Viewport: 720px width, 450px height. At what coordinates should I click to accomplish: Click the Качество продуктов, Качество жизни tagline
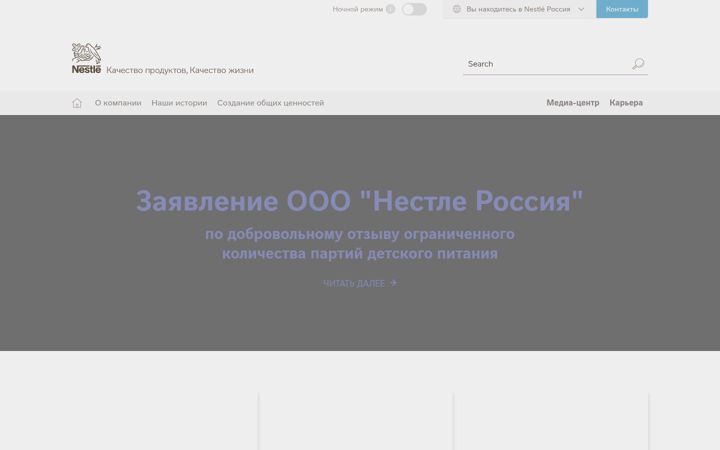[180, 70]
